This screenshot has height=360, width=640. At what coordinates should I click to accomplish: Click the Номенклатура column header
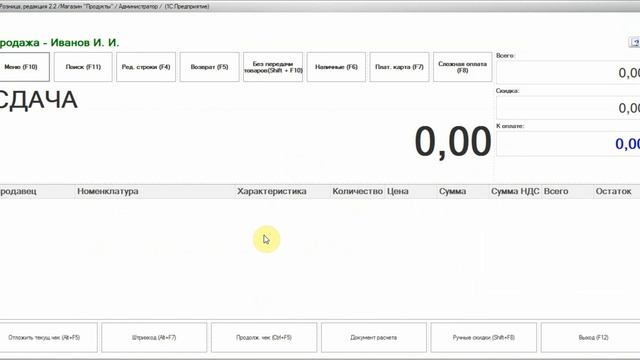click(156, 191)
